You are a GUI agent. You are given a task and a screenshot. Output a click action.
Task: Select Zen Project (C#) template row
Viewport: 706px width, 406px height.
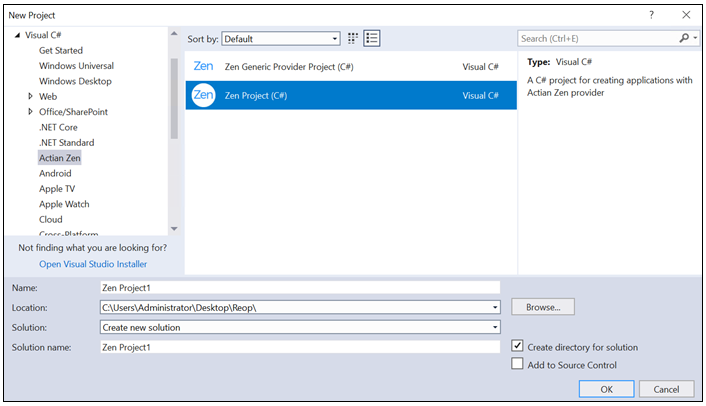coord(351,95)
